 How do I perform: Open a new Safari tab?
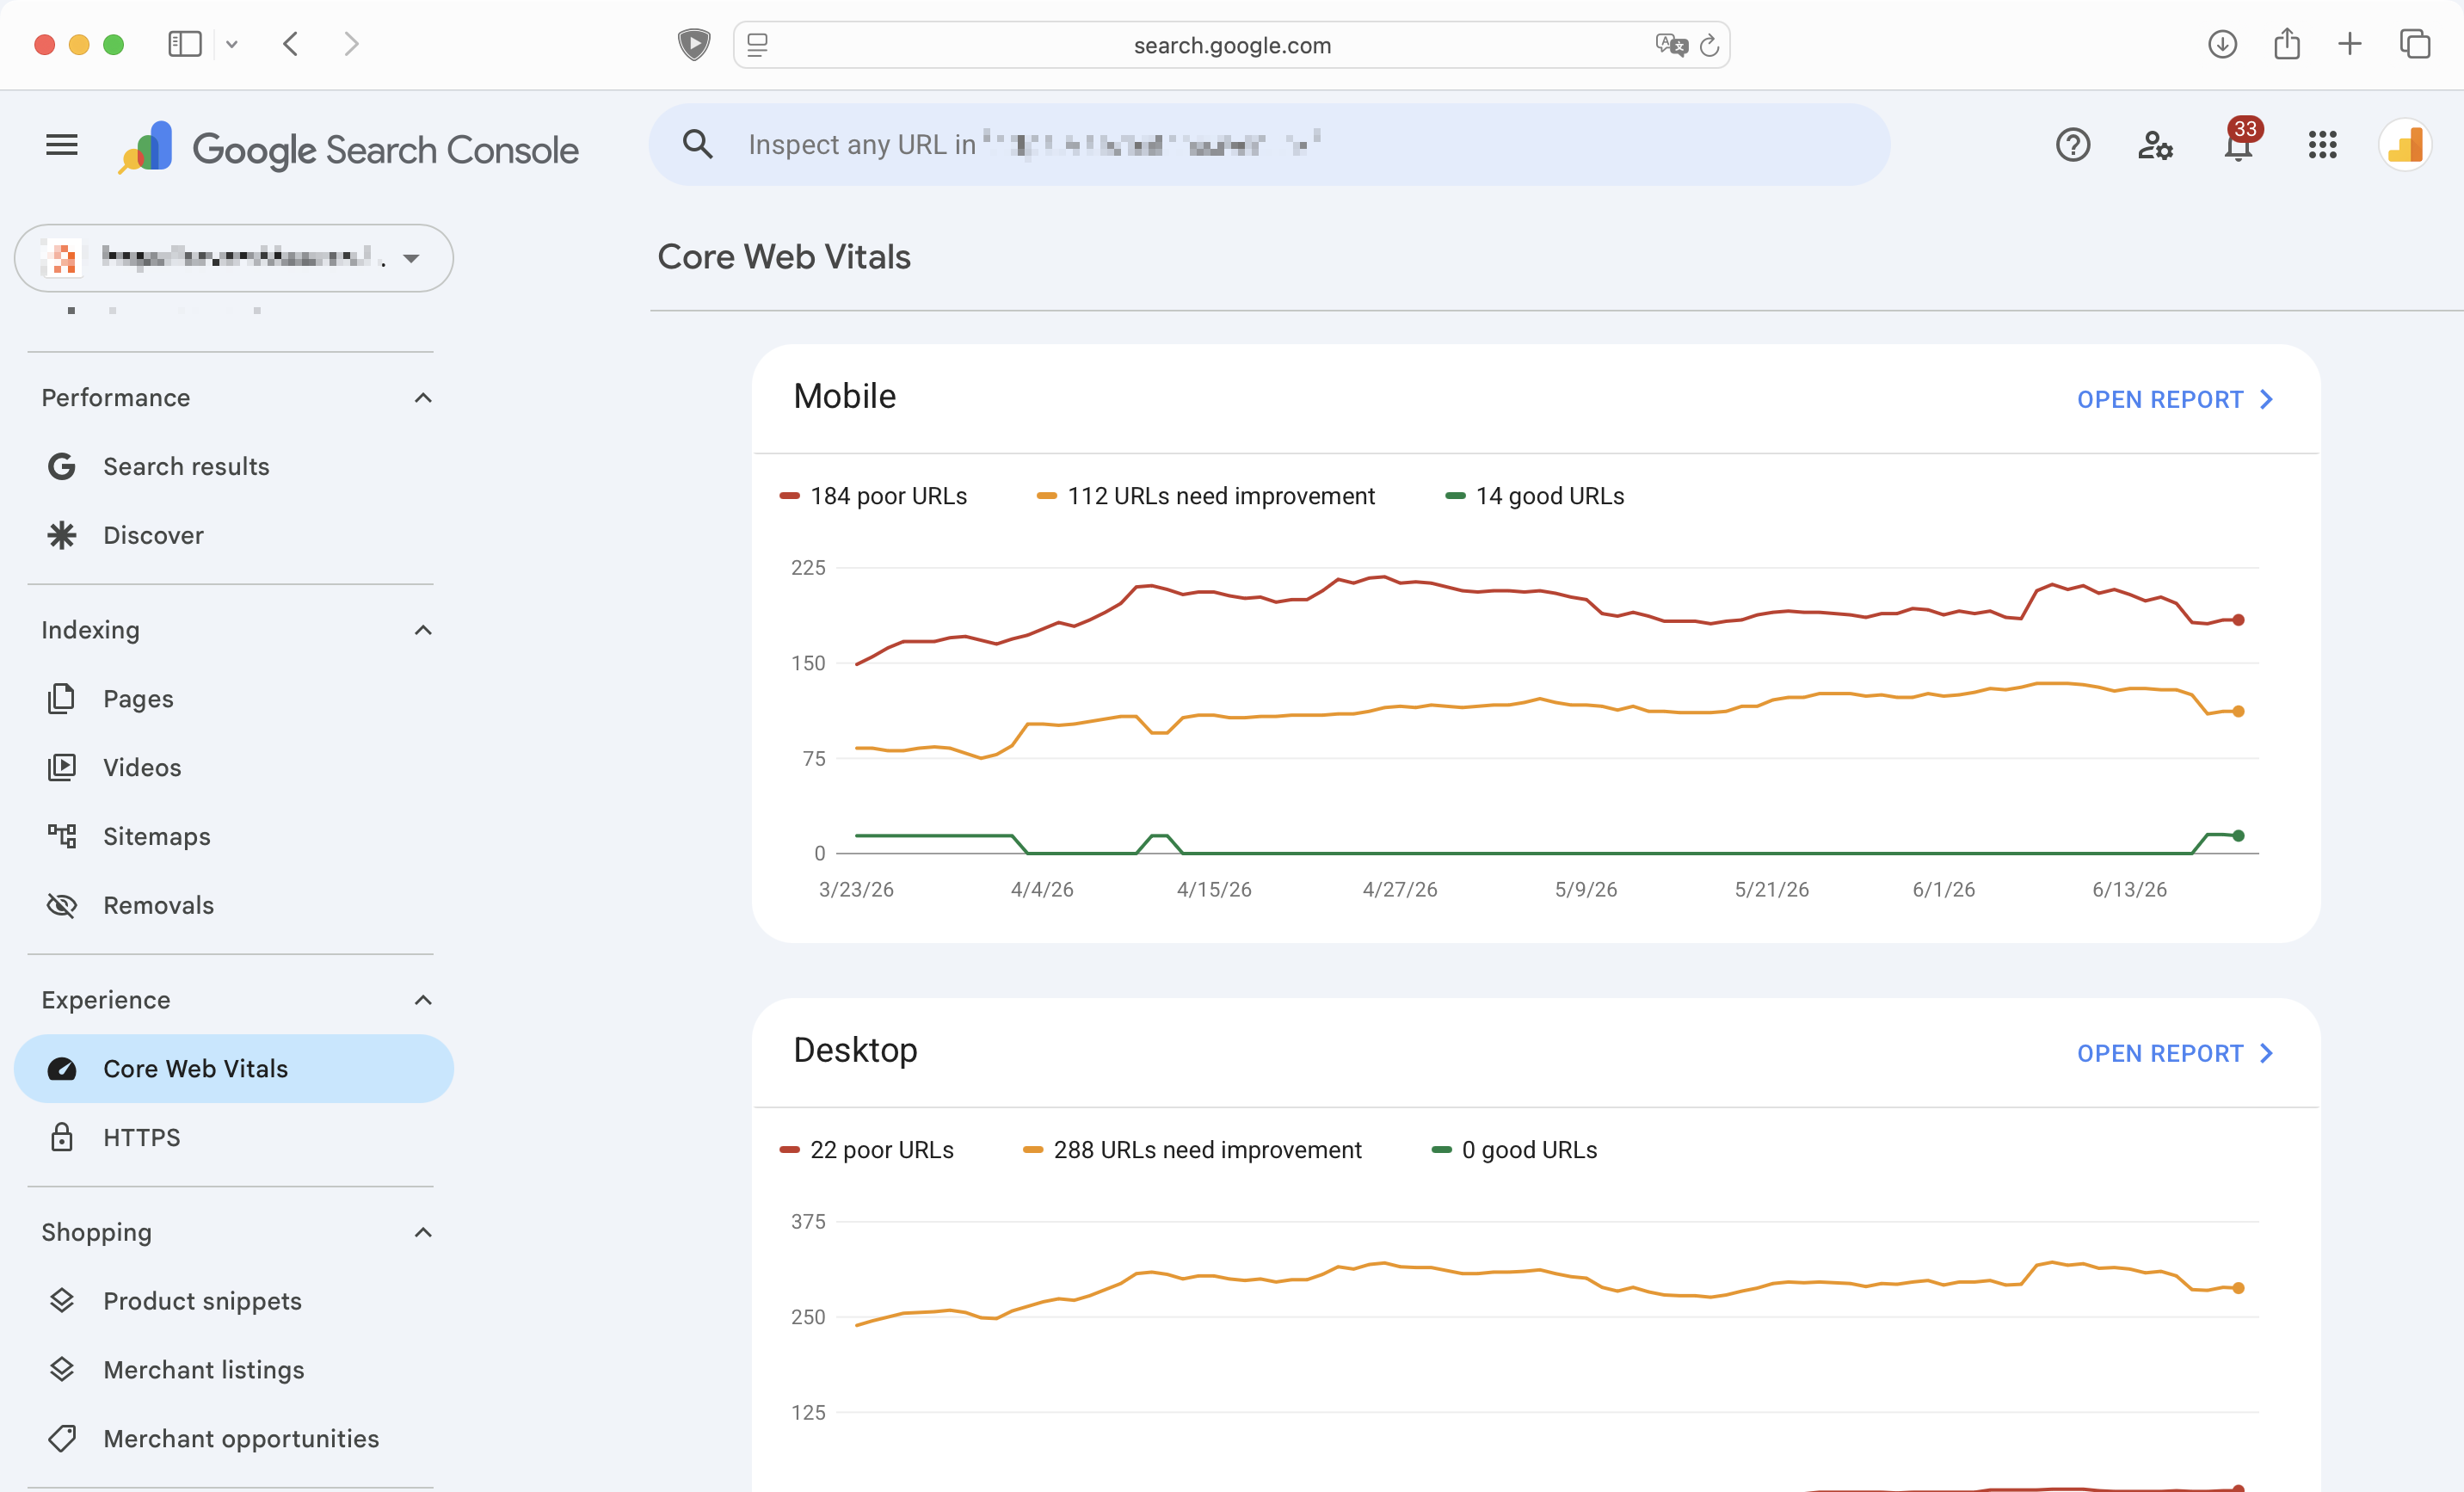point(2350,44)
